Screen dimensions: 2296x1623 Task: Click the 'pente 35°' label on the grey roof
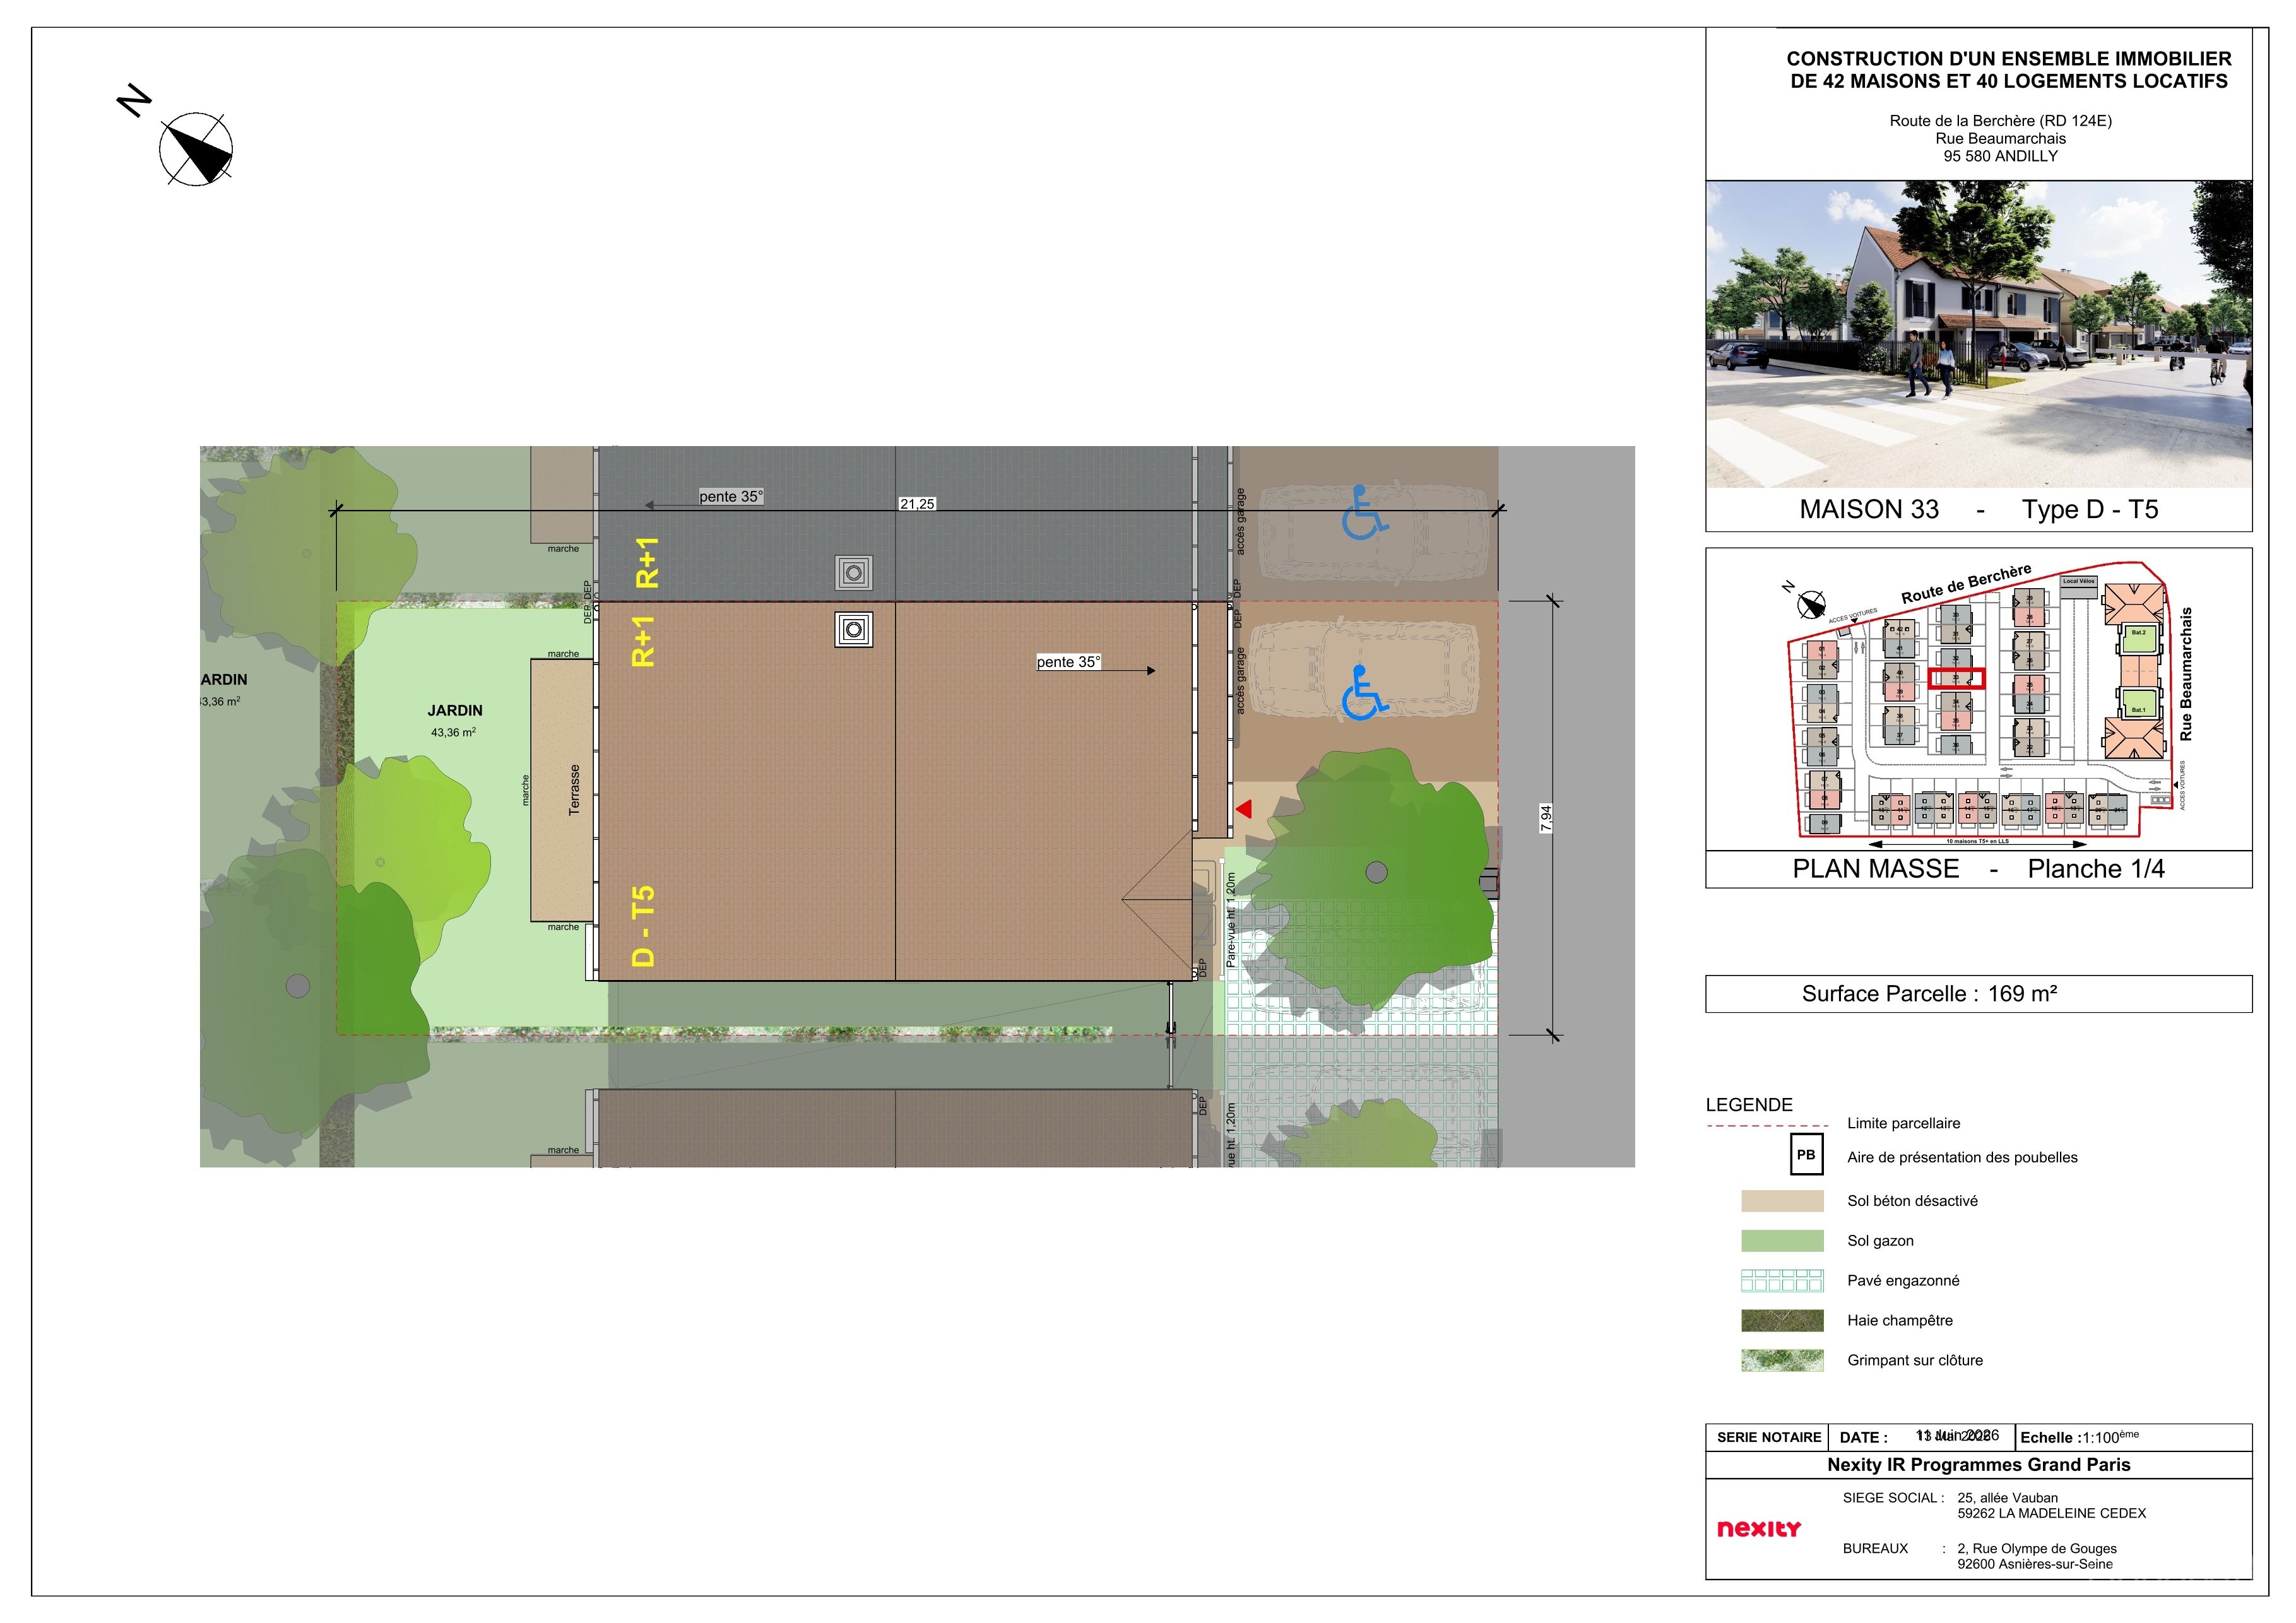pos(731,497)
